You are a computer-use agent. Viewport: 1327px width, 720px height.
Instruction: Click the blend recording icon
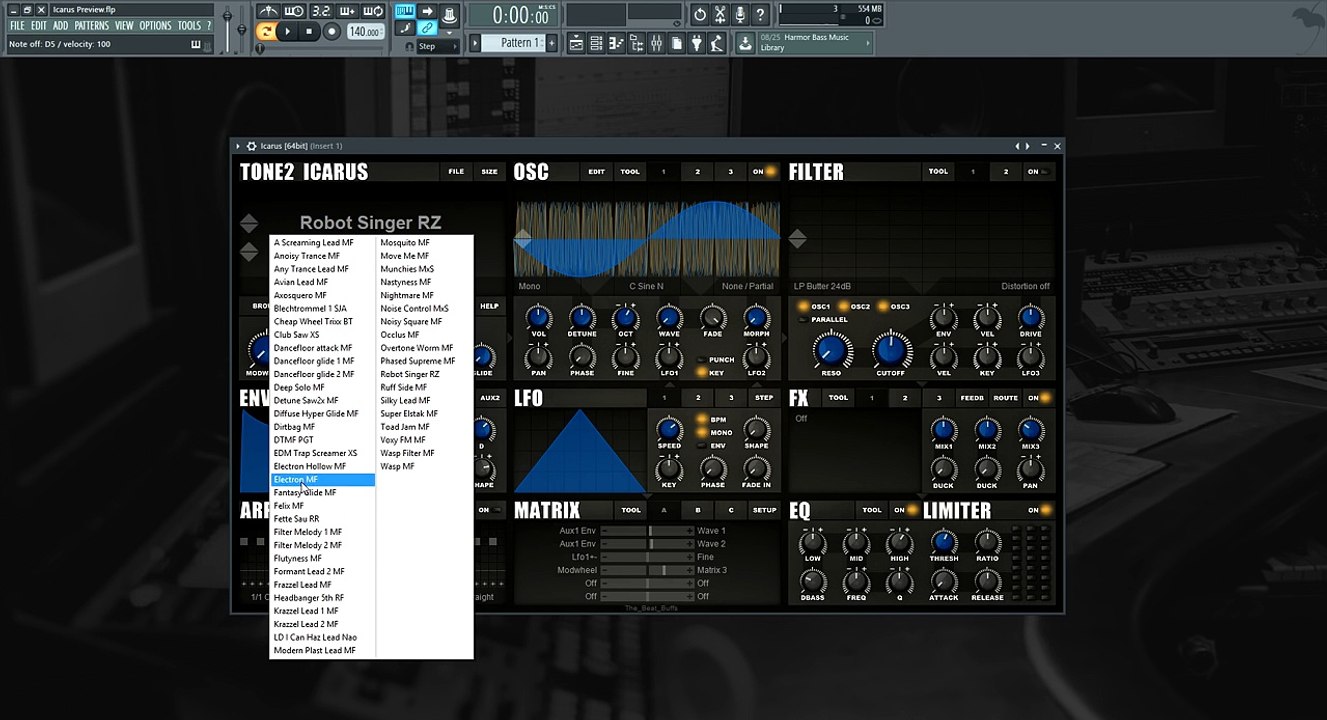click(x=348, y=11)
